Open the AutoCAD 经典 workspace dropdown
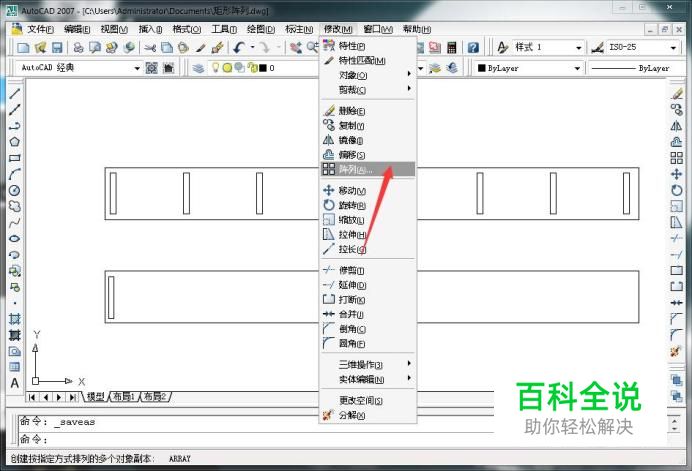This screenshot has width=692, height=471. point(137,68)
